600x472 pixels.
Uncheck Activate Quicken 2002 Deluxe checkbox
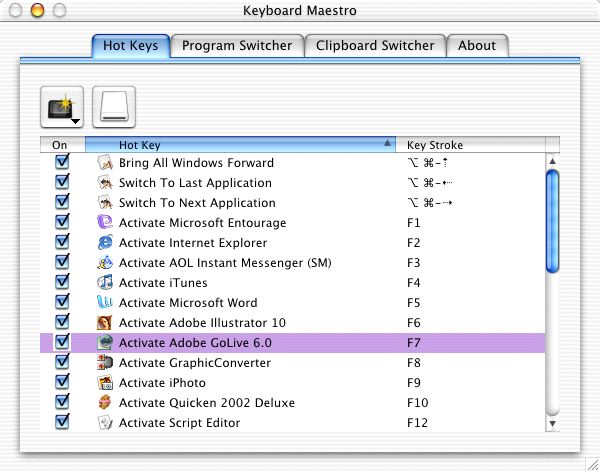tap(62, 402)
